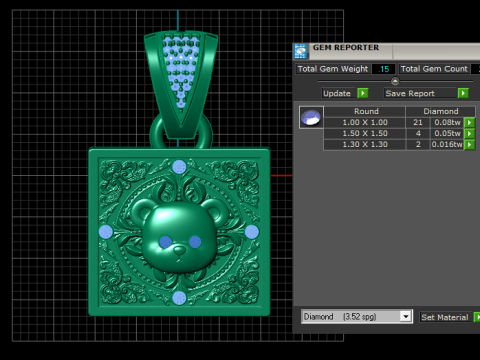Click the Total Gem Count label
Screen dimensions: 480x360
(x=434, y=69)
